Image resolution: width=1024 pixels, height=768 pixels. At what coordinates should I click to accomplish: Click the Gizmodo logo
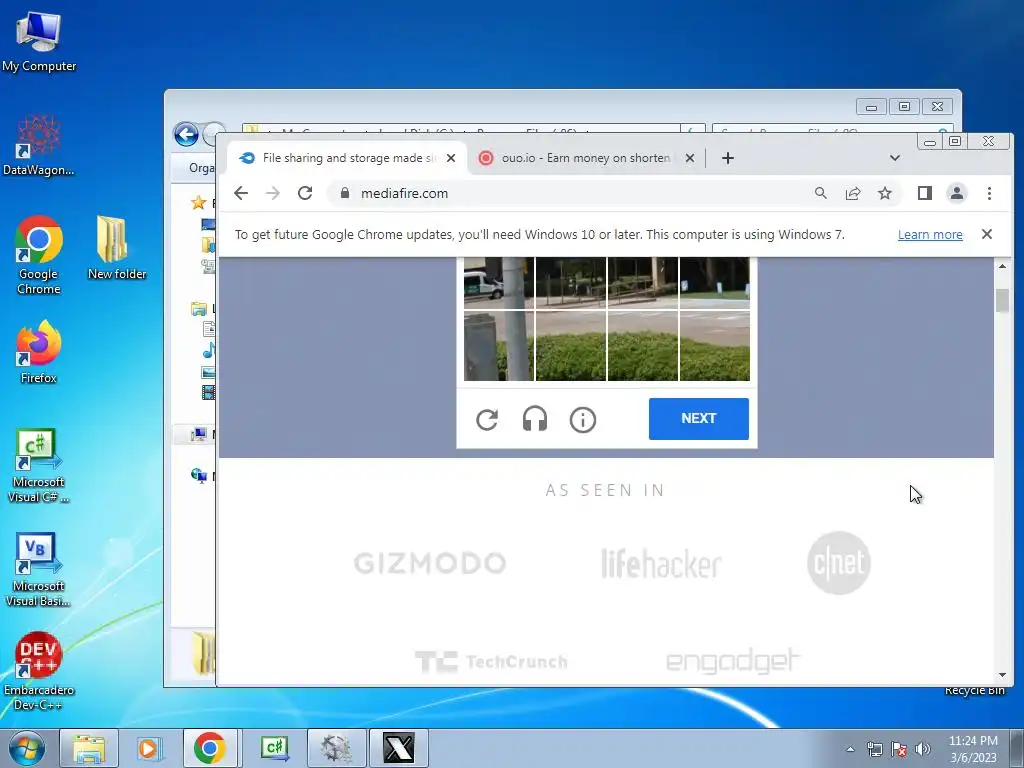pyautogui.click(x=430, y=563)
